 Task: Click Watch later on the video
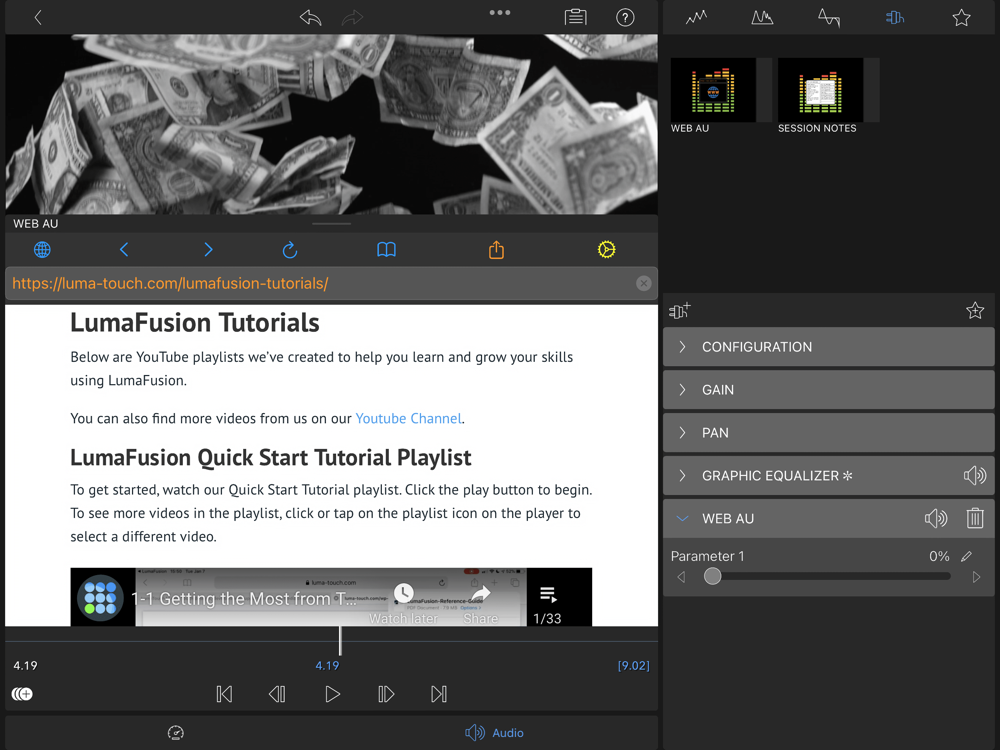403,604
